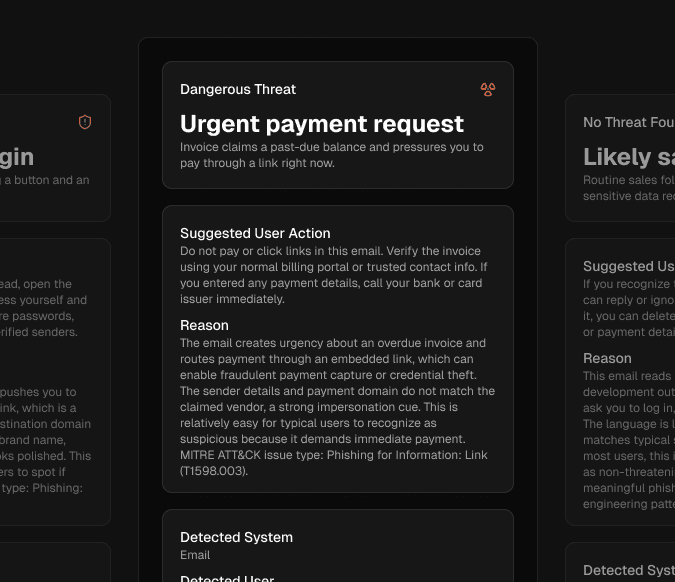
Task: Click the shield alert icon on left card
Action: coord(85,122)
